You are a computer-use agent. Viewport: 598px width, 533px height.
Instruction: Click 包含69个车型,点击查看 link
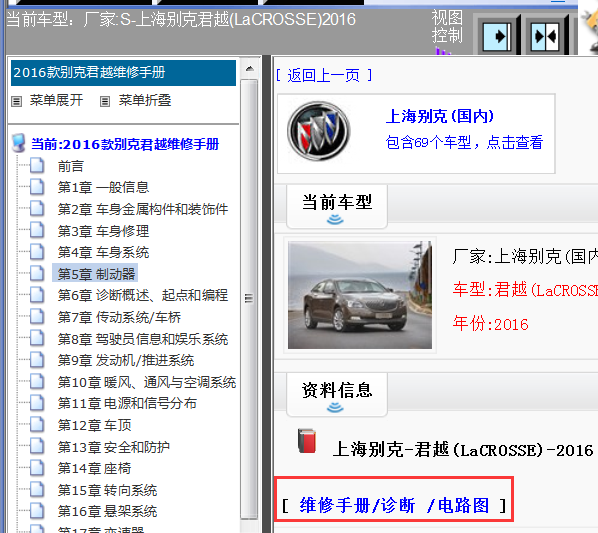[x=464, y=142]
